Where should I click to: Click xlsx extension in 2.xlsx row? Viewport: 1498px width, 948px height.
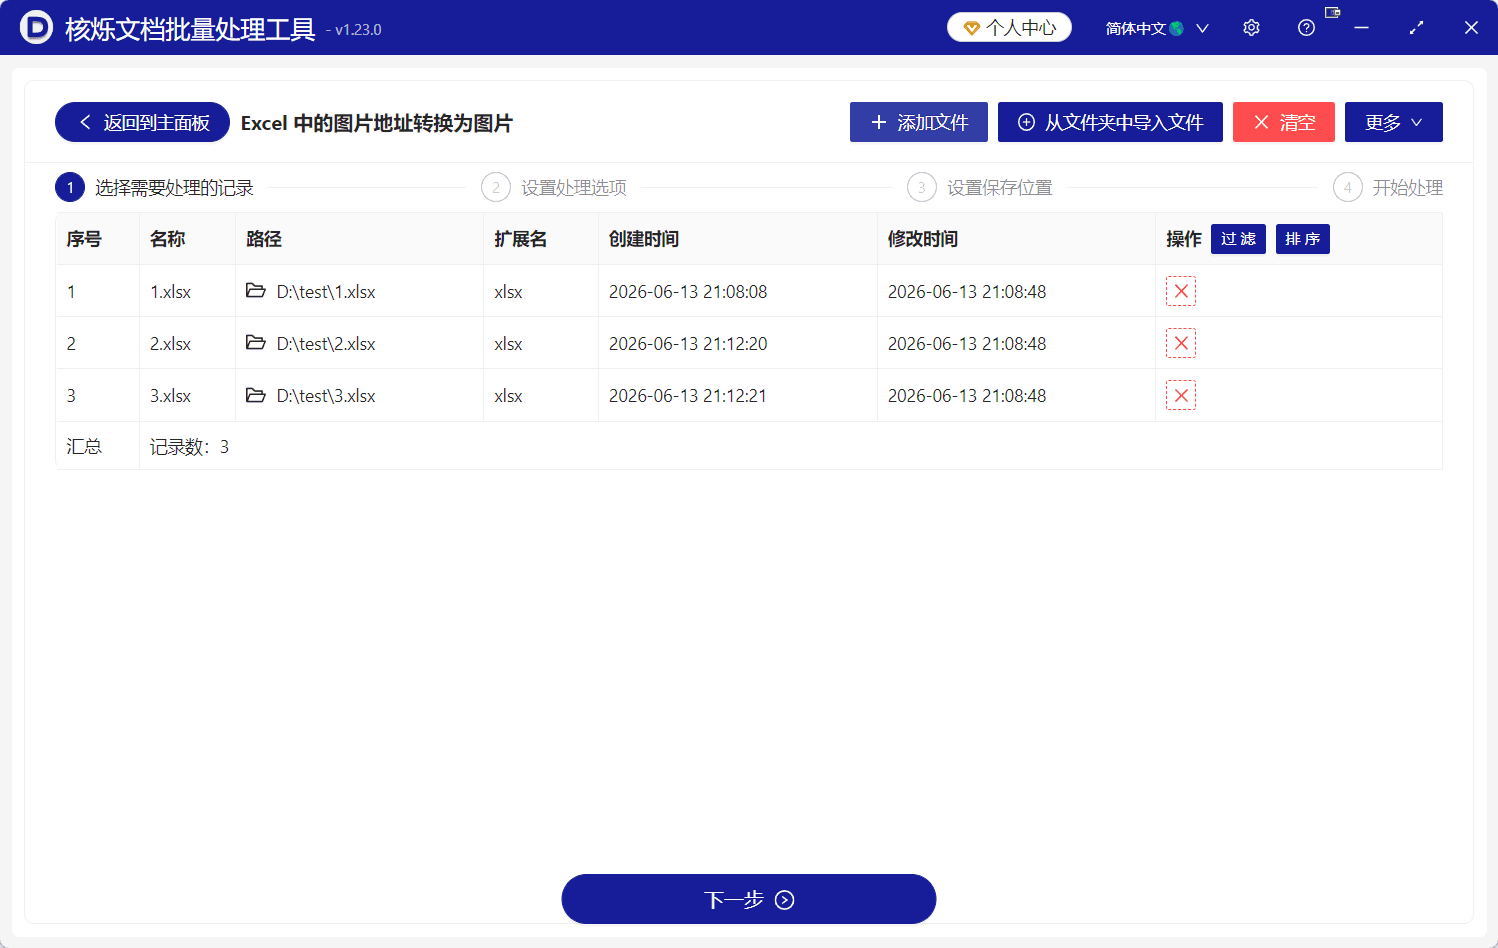[508, 344]
